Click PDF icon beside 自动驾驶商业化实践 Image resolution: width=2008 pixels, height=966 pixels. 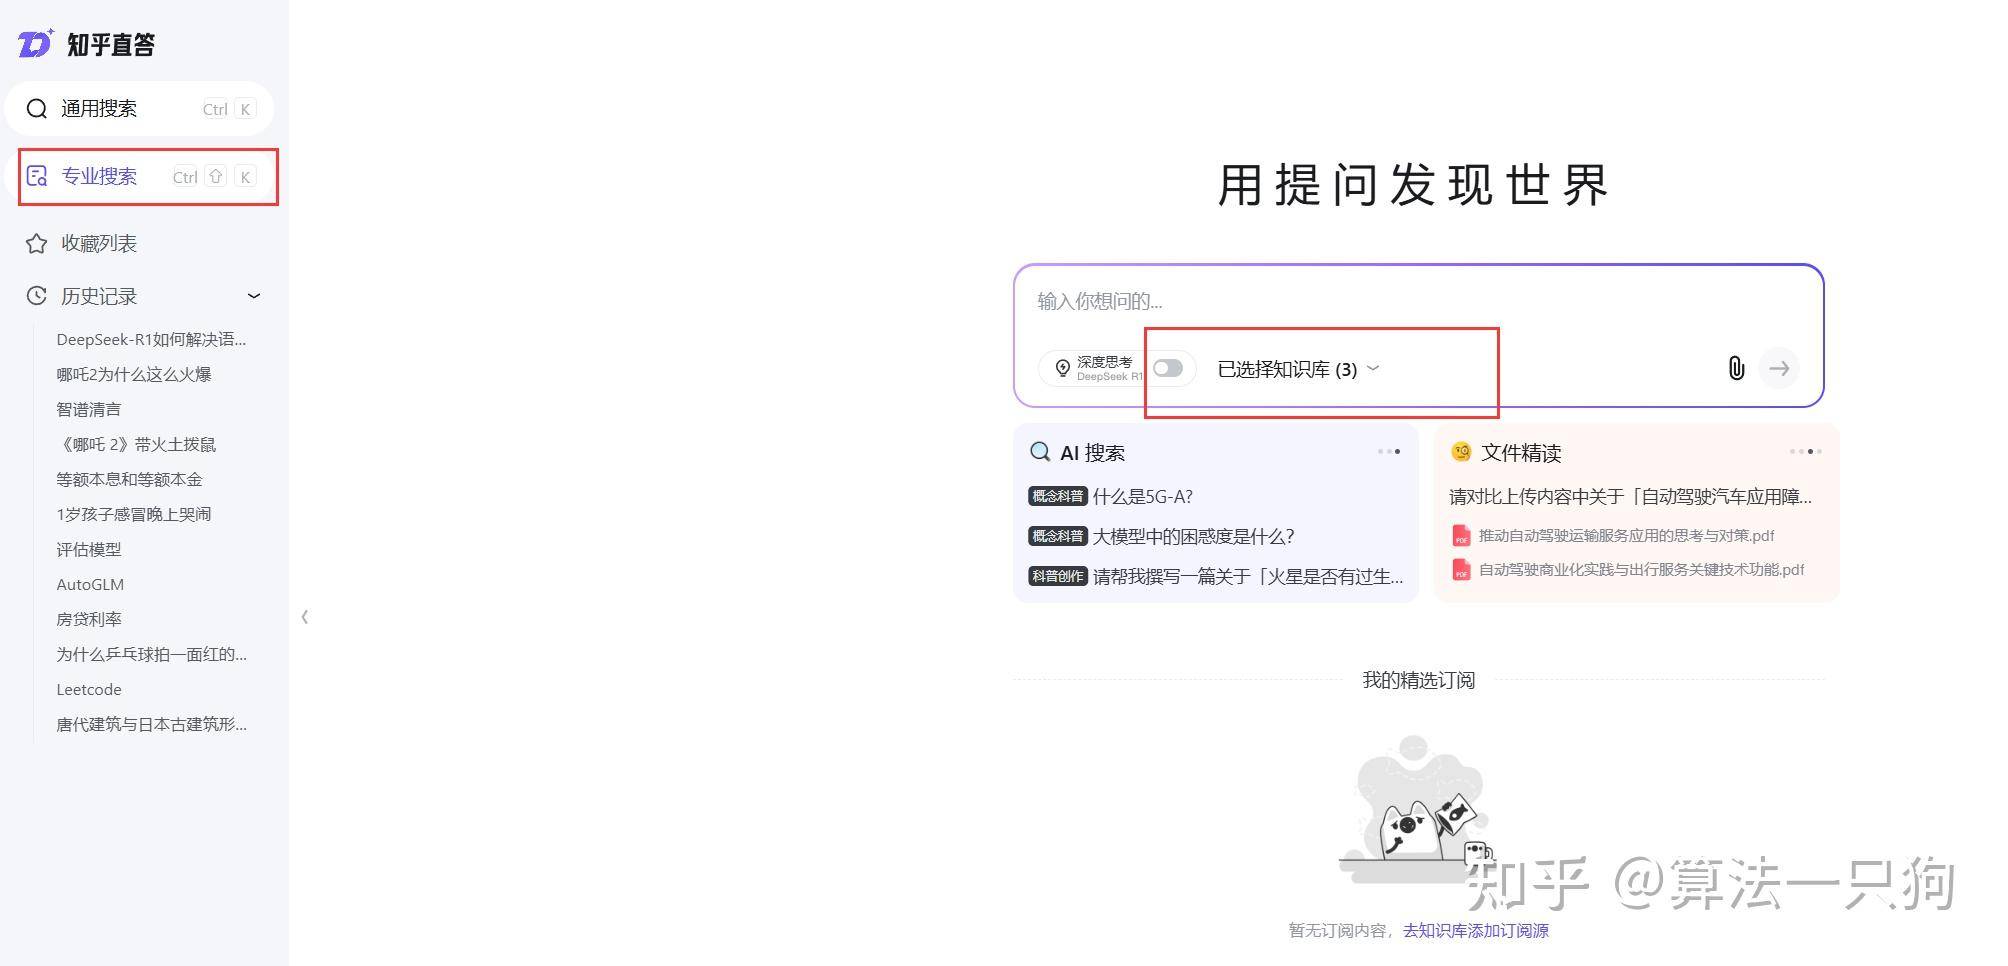[1461, 570]
